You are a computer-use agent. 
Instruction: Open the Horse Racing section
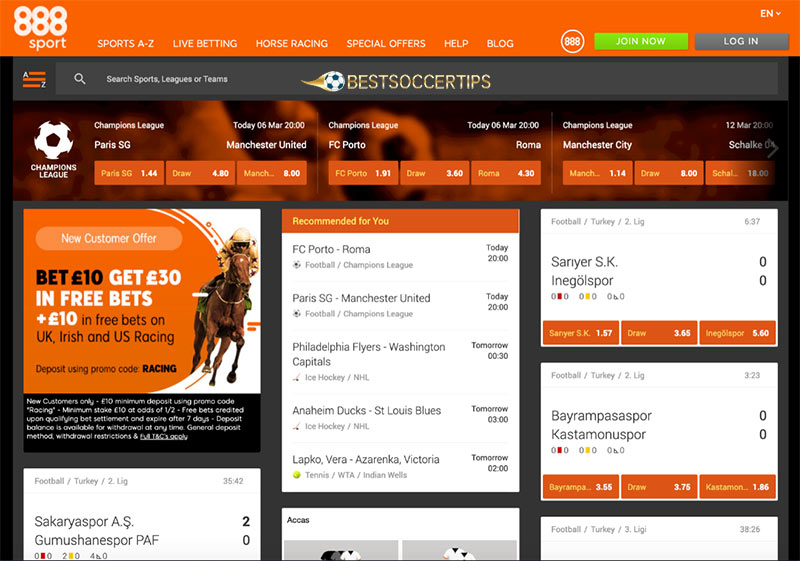click(x=292, y=44)
